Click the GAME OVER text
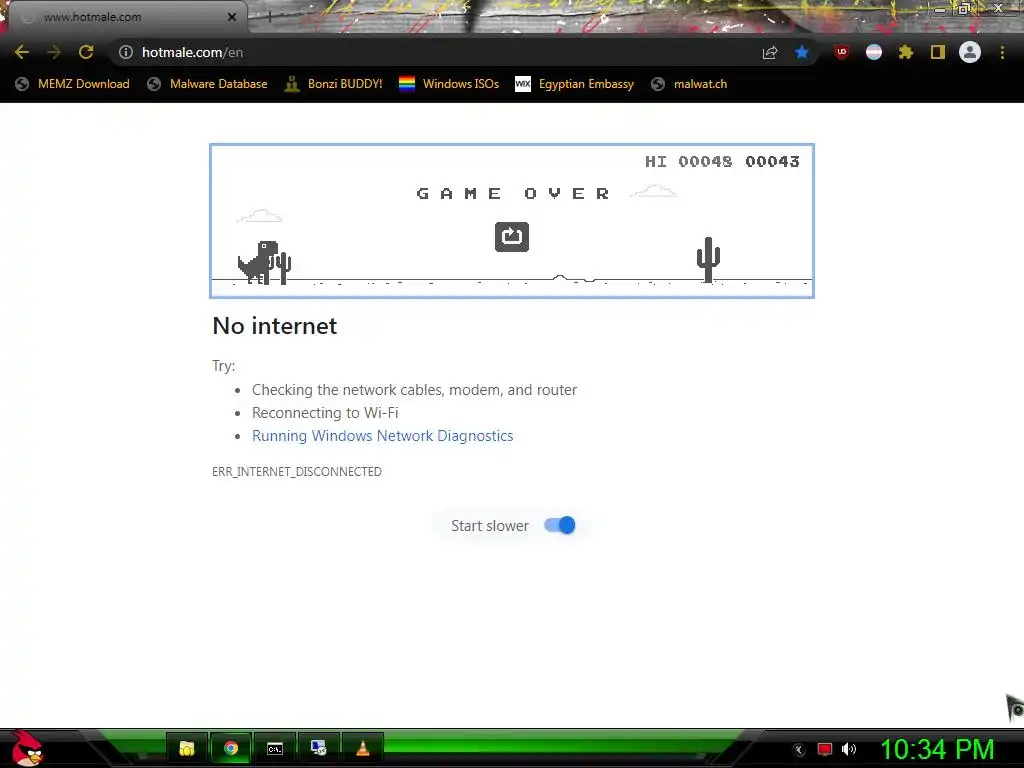Viewport: 1024px width, 768px height. point(513,193)
